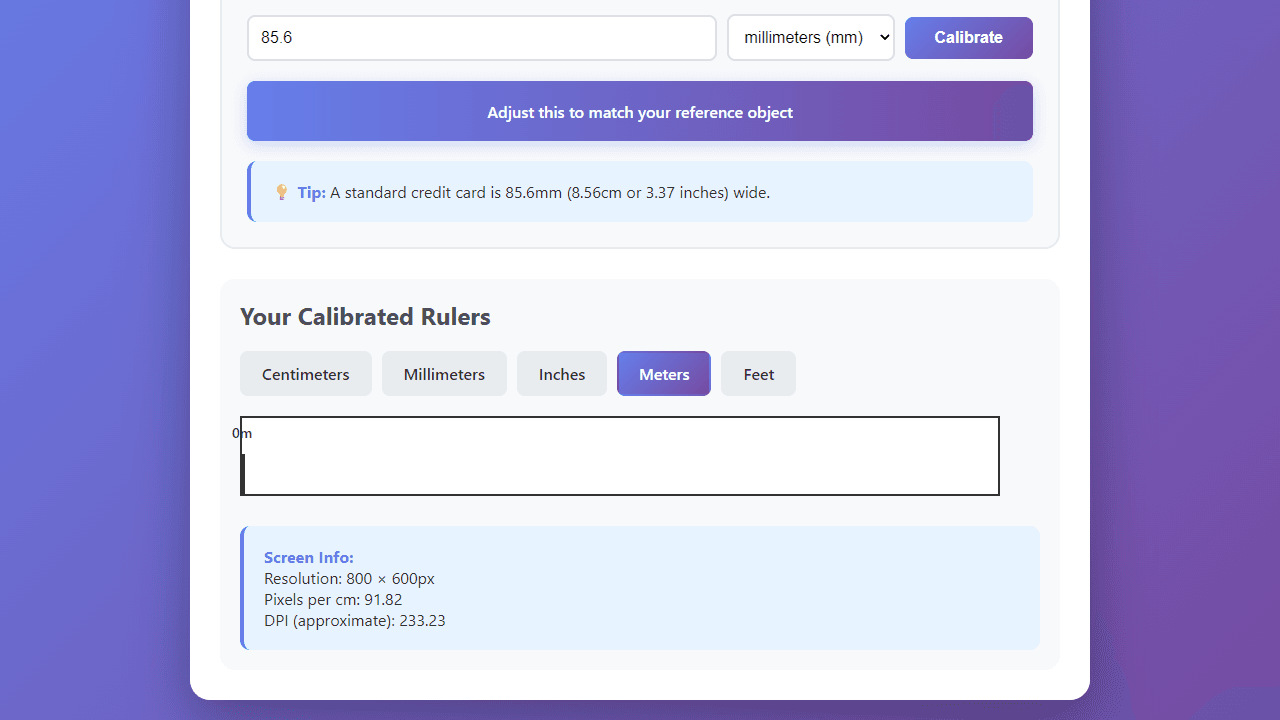Click the lightbulb tip icon
The image size is (1280, 720).
(282, 192)
